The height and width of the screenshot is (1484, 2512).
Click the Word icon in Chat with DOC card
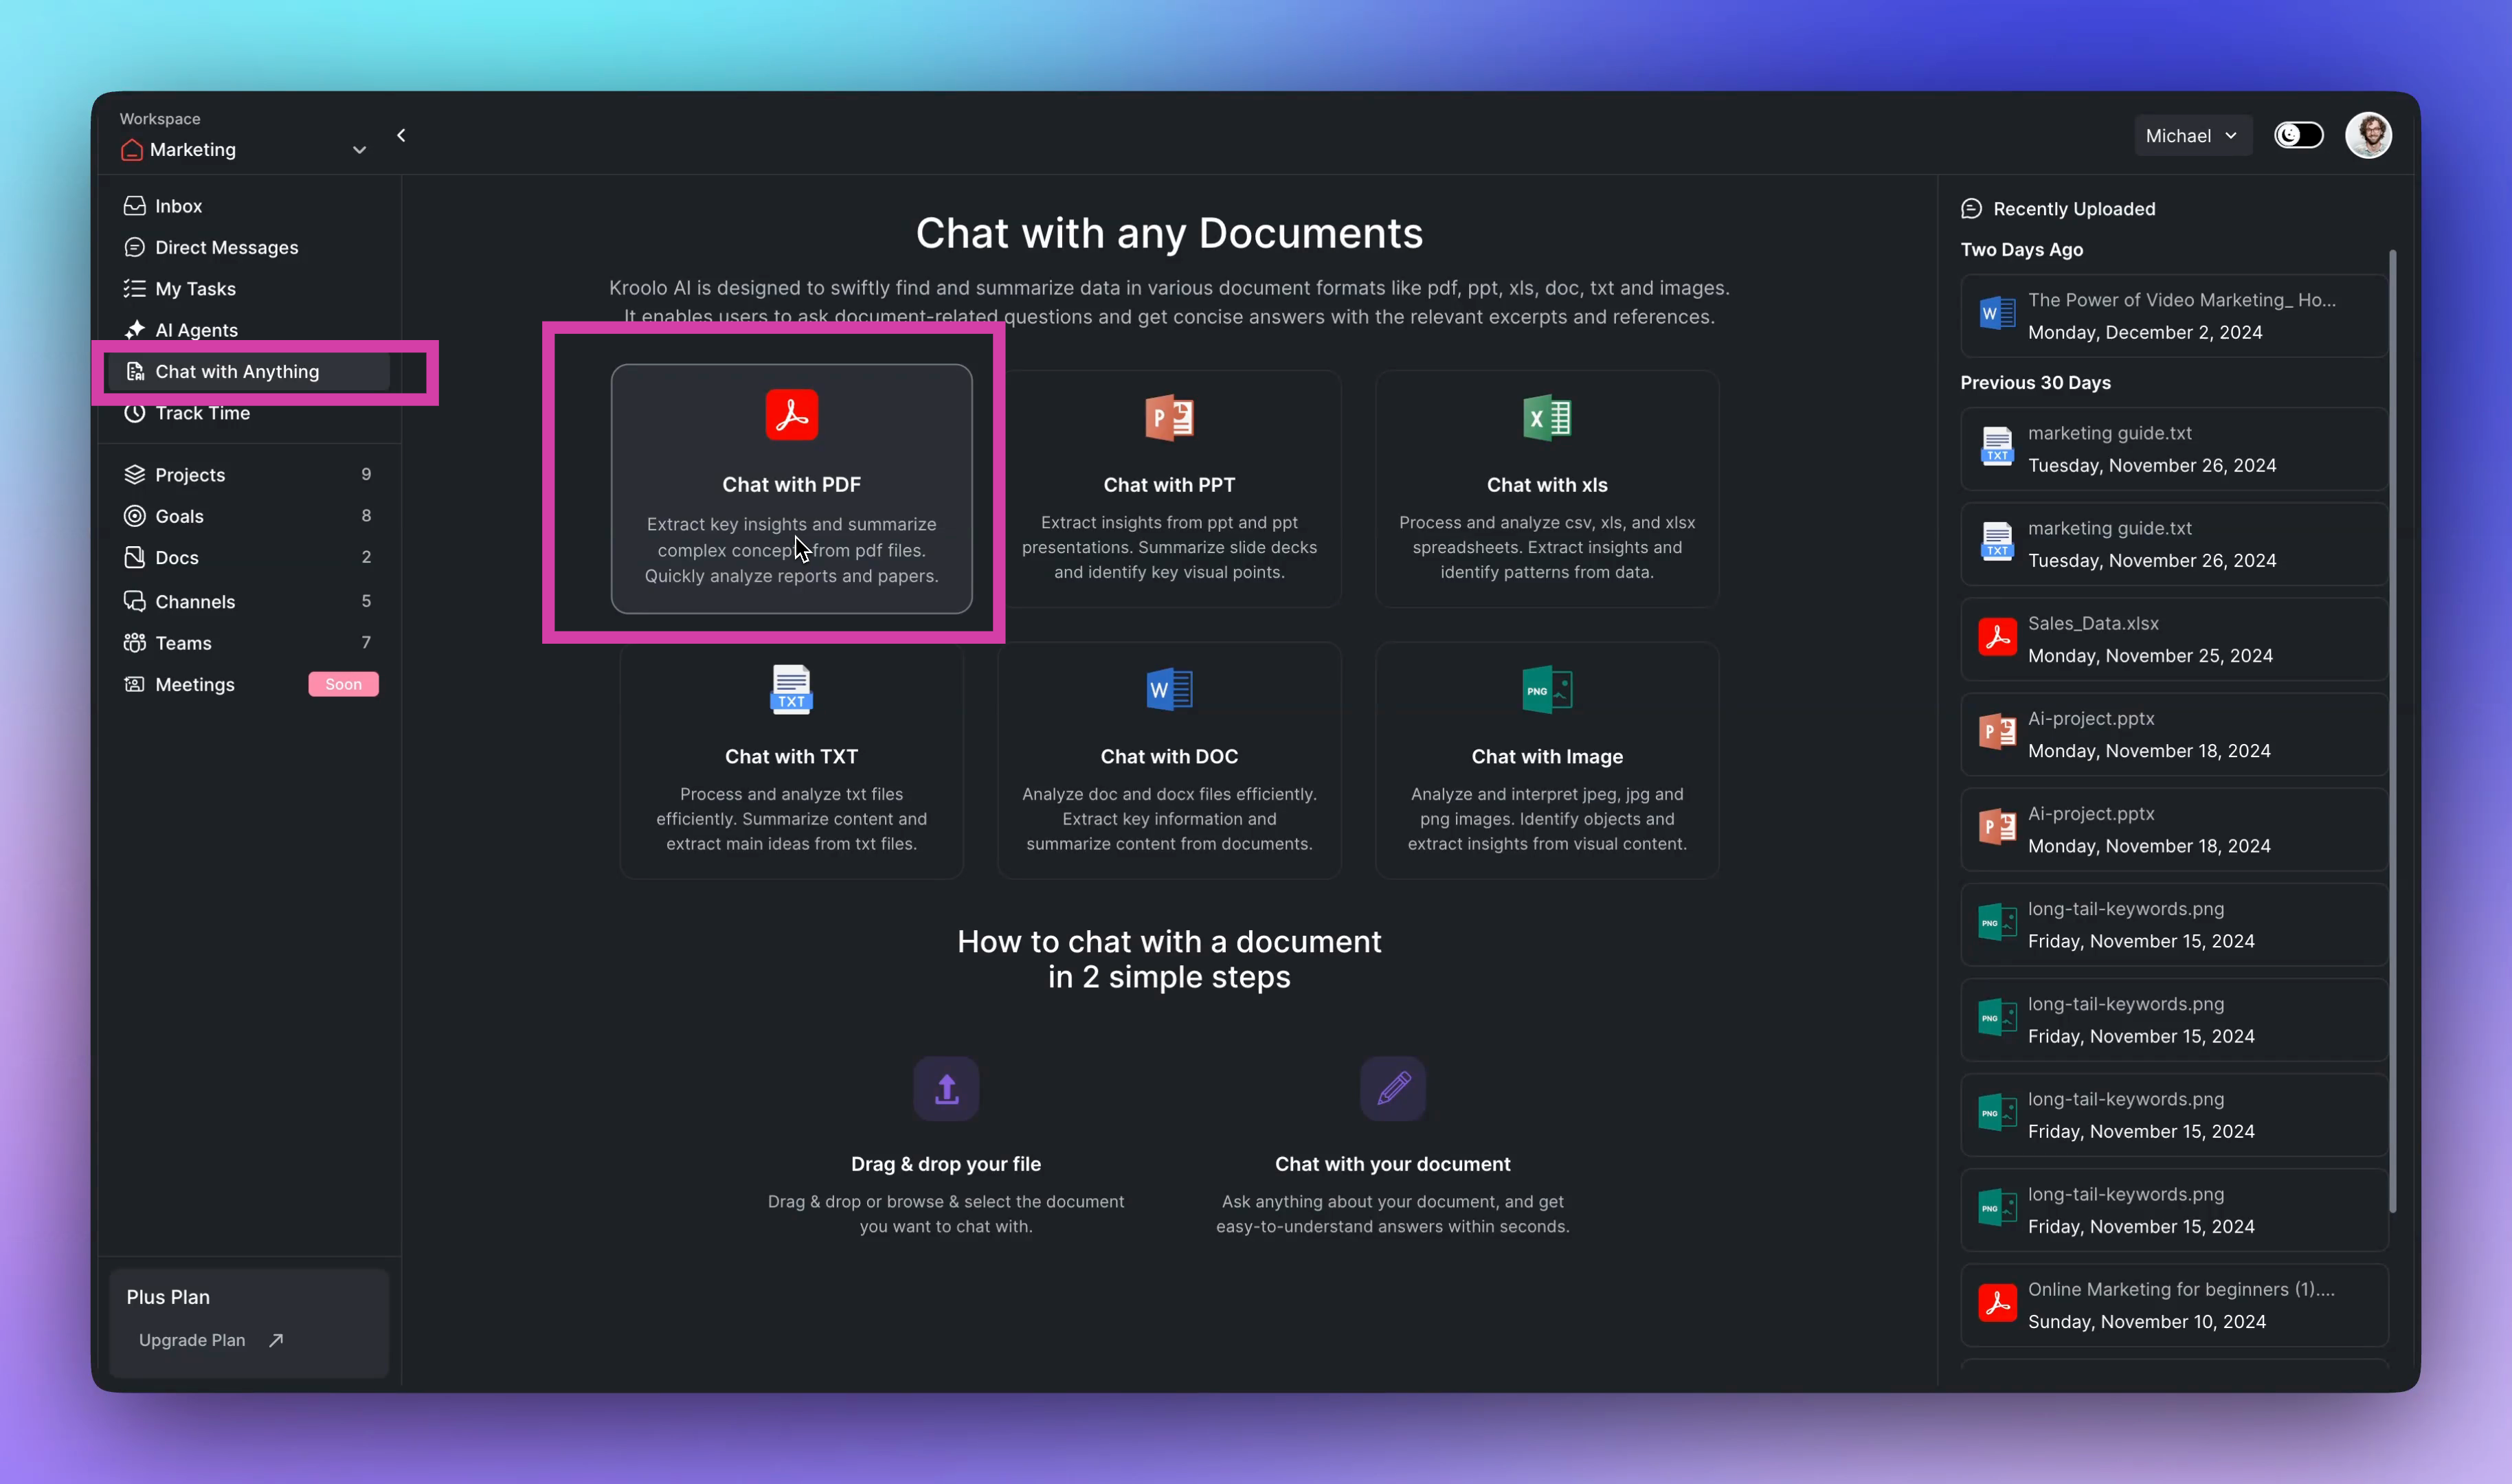[x=1169, y=689]
